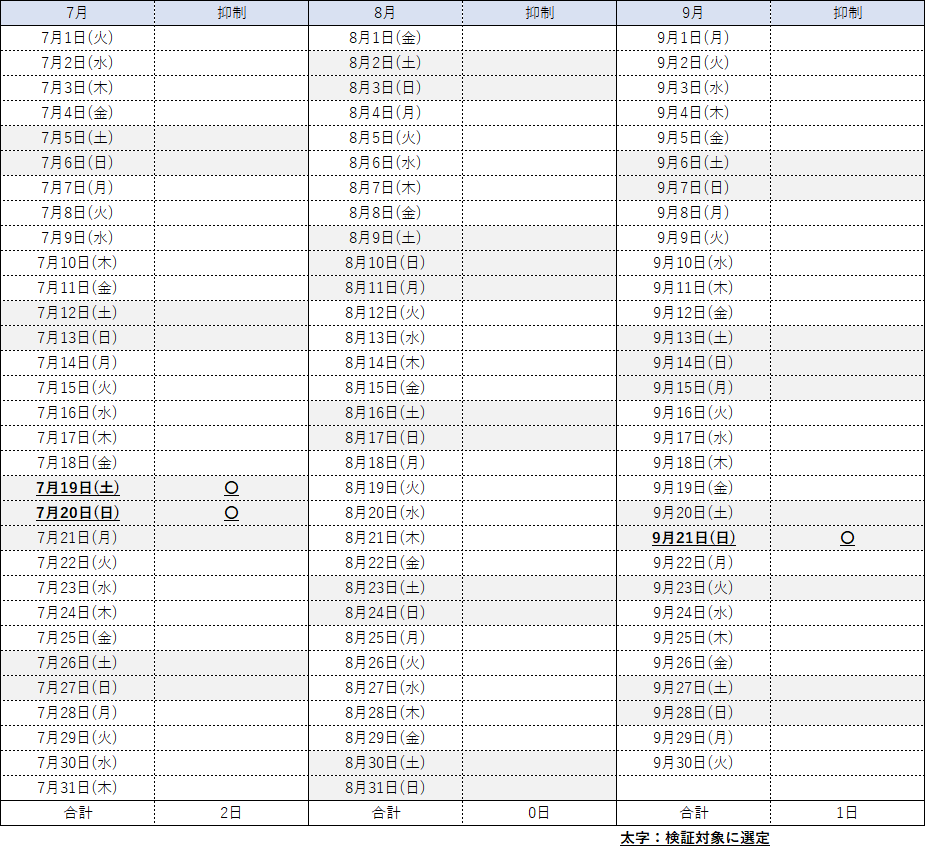The image size is (926, 852).
Task: Select the 0日 total for August
Action: 539,813
